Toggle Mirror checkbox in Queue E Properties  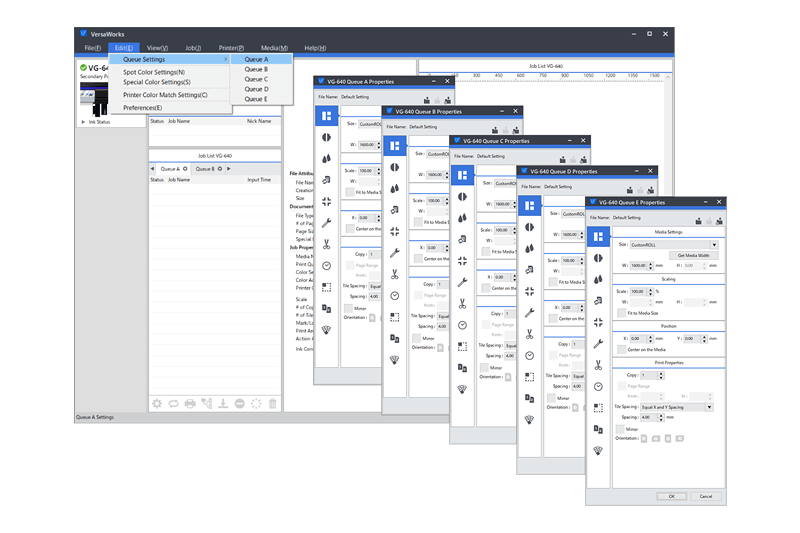coord(622,428)
